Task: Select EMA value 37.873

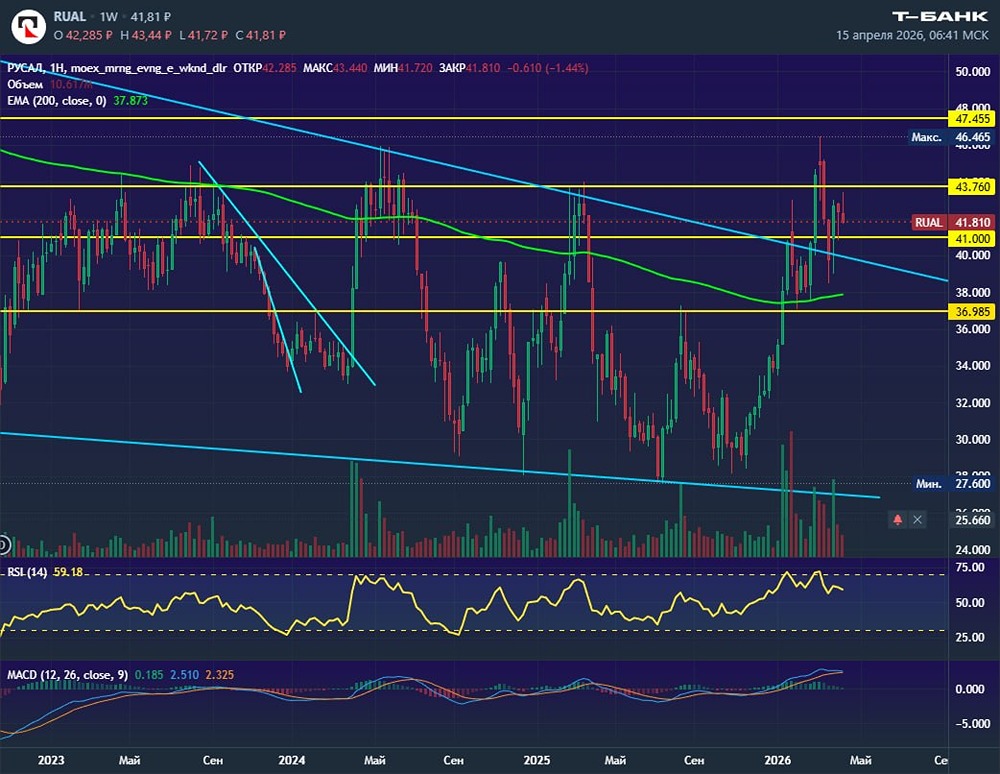Action: [x=131, y=101]
